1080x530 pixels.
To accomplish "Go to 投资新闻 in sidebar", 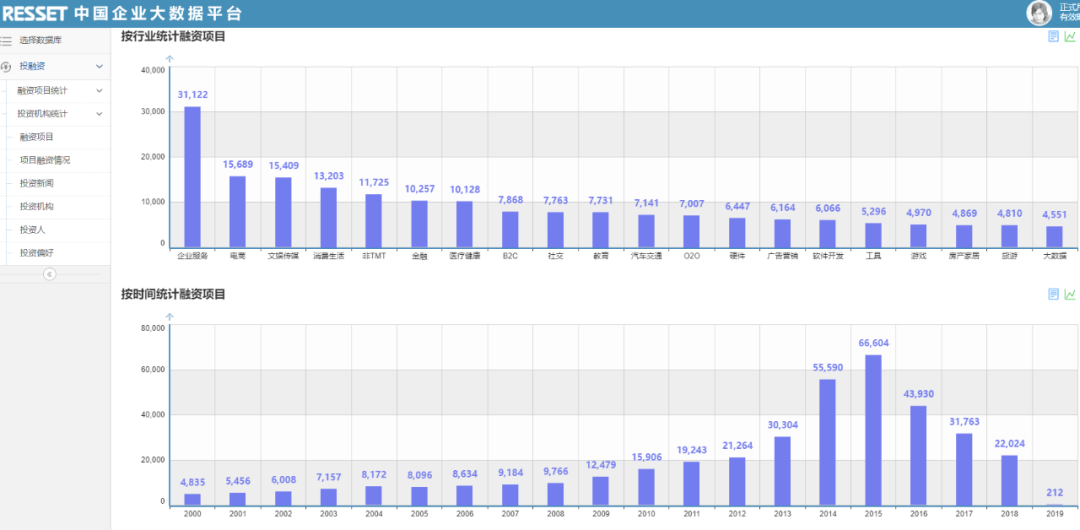I will [x=37, y=183].
